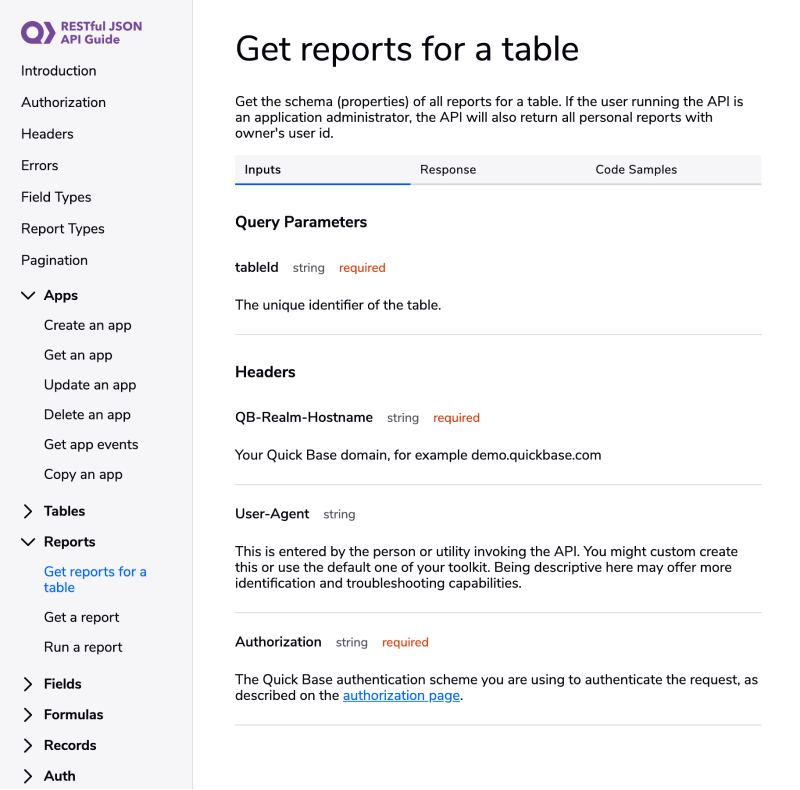Switch to the Response tab

coord(448,170)
